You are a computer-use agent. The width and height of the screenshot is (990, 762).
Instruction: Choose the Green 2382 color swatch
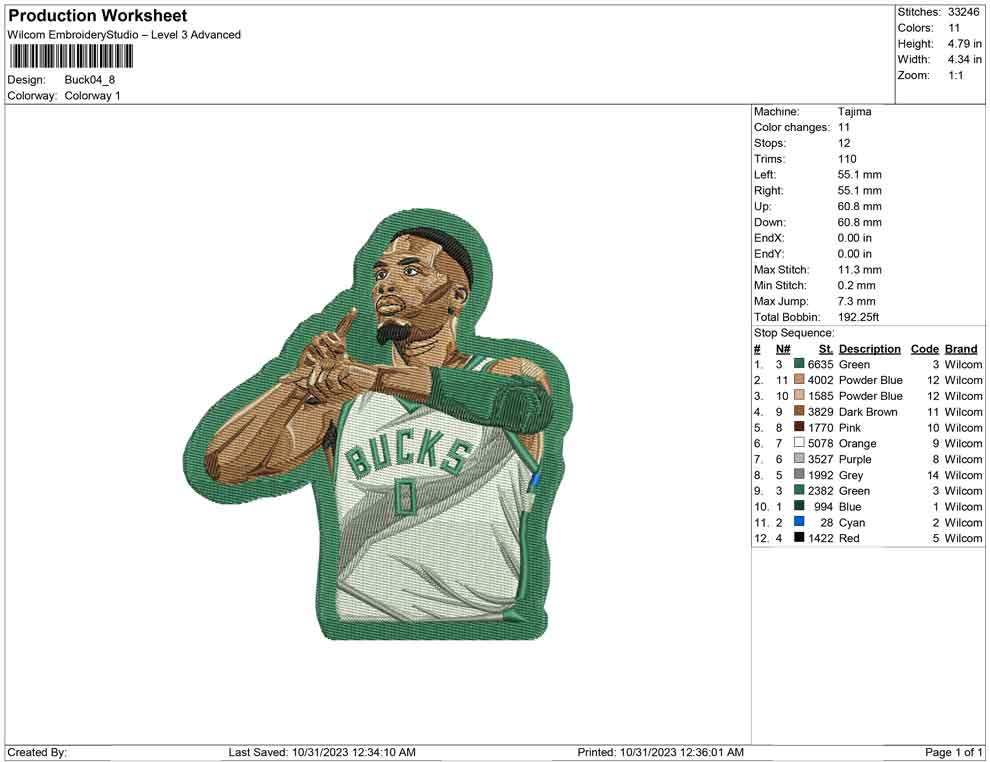tap(799, 490)
